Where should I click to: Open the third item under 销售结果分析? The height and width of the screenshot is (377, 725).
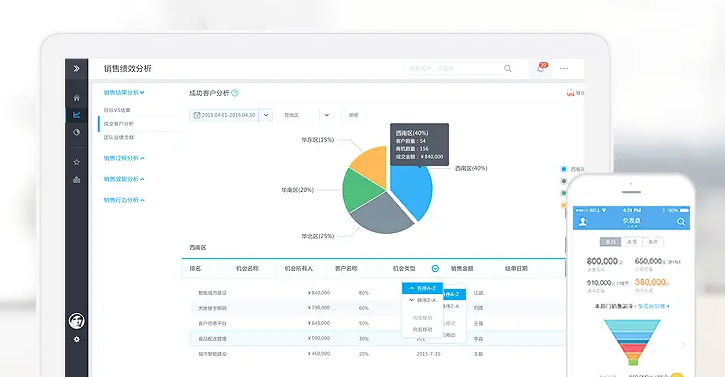pos(119,137)
